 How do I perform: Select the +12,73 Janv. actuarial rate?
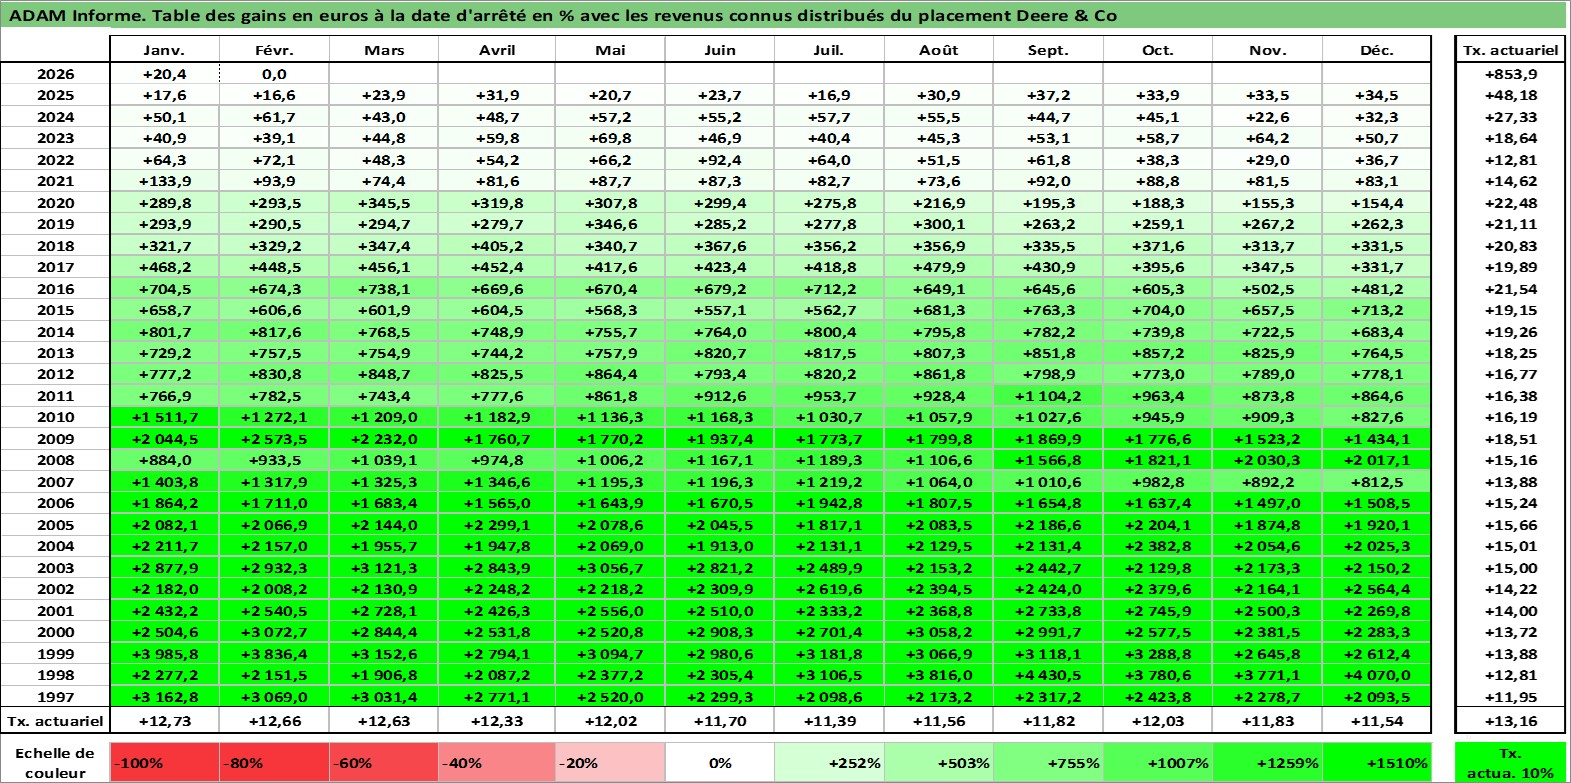164,721
